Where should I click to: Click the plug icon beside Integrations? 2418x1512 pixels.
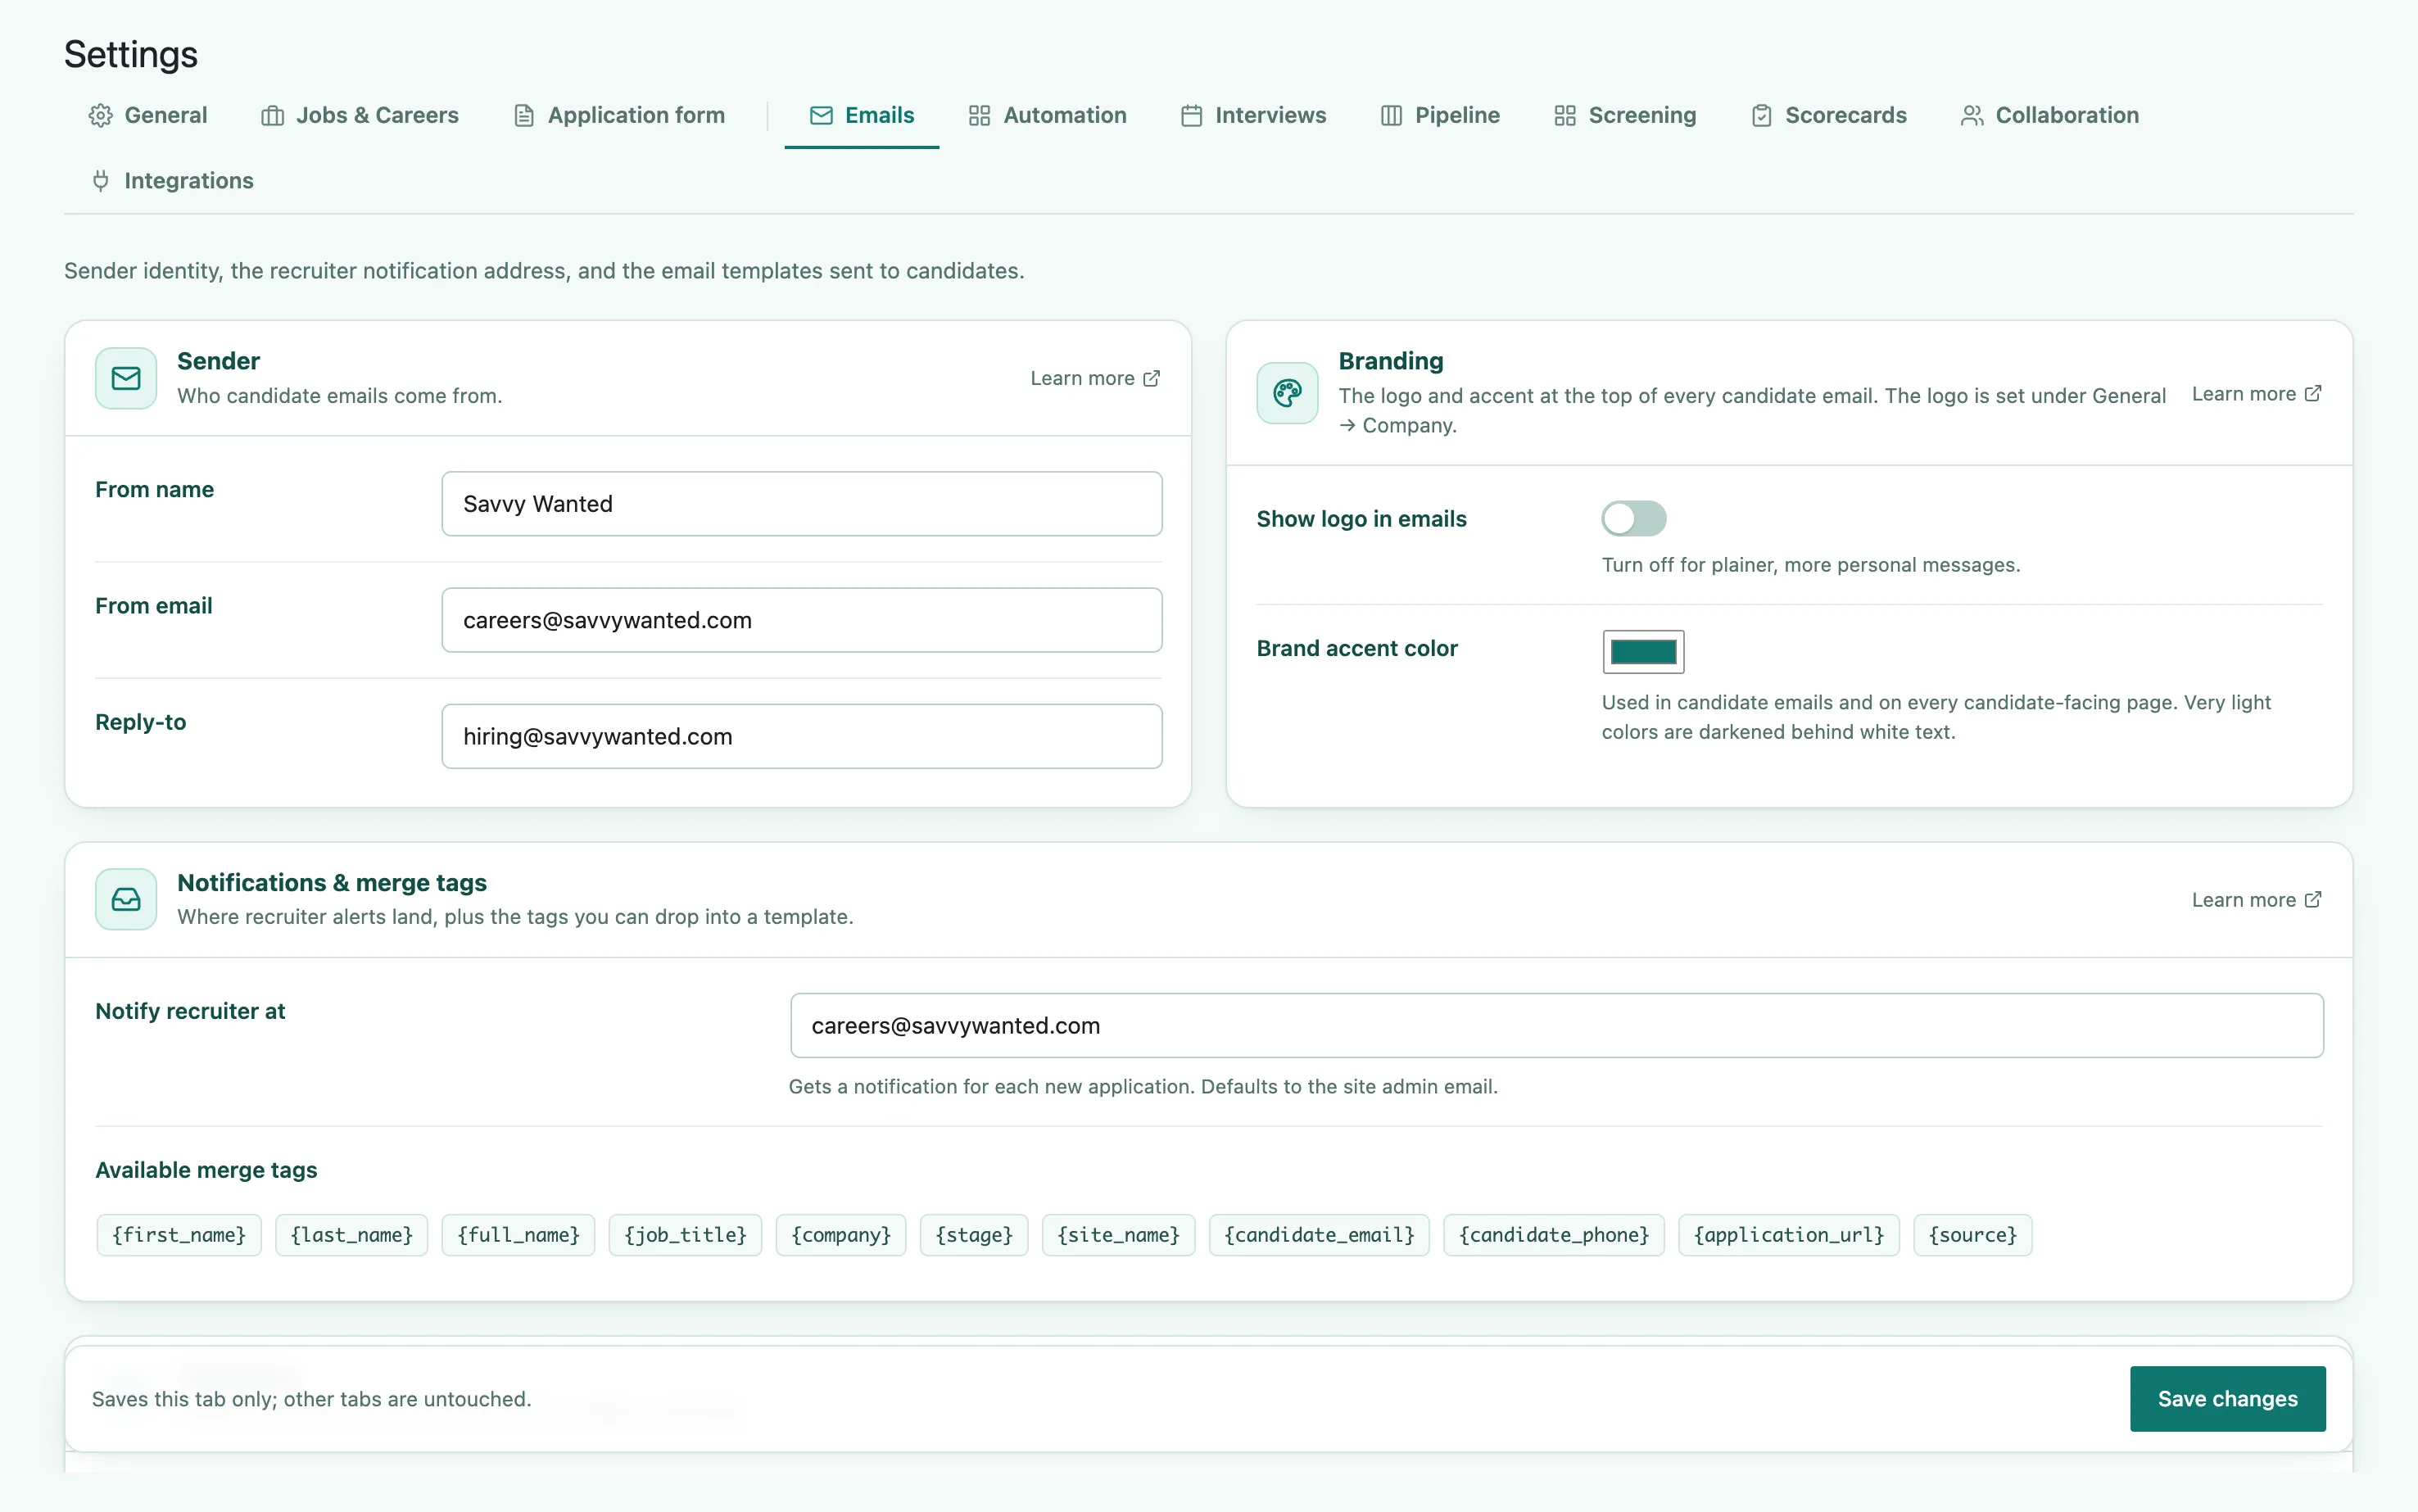click(x=100, y=181)
